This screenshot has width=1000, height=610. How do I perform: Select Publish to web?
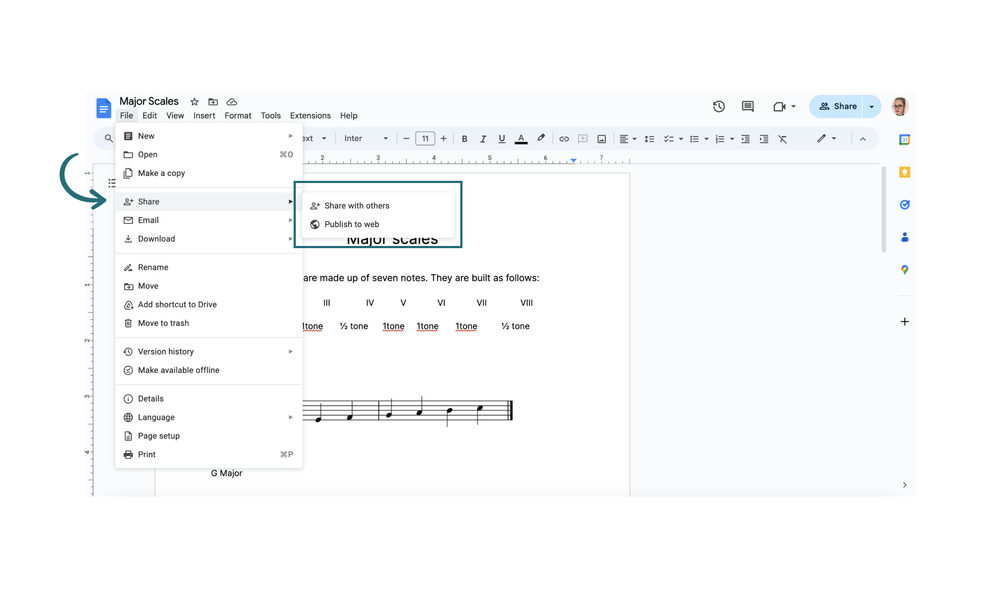[352, 224]
